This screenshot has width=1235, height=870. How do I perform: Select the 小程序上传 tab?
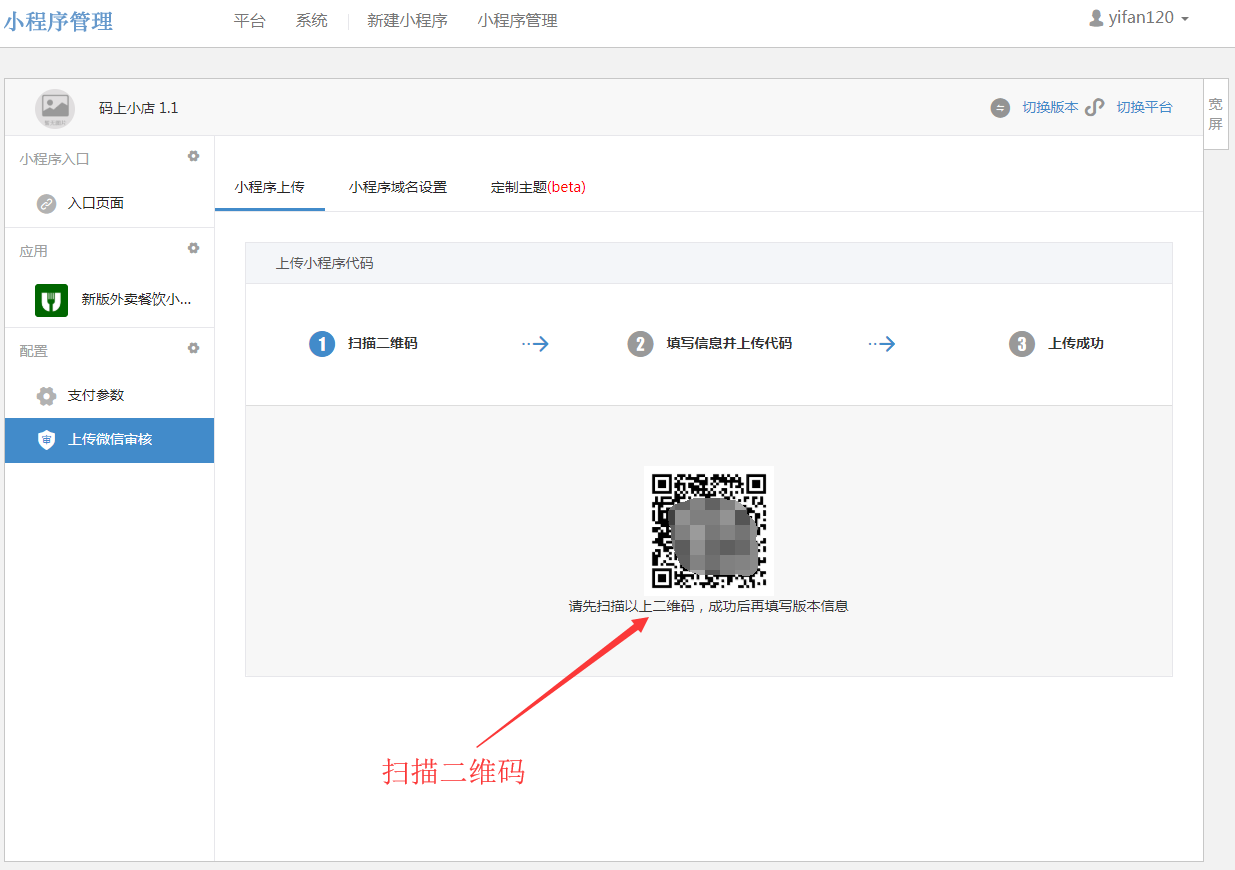tap(269, 187)
